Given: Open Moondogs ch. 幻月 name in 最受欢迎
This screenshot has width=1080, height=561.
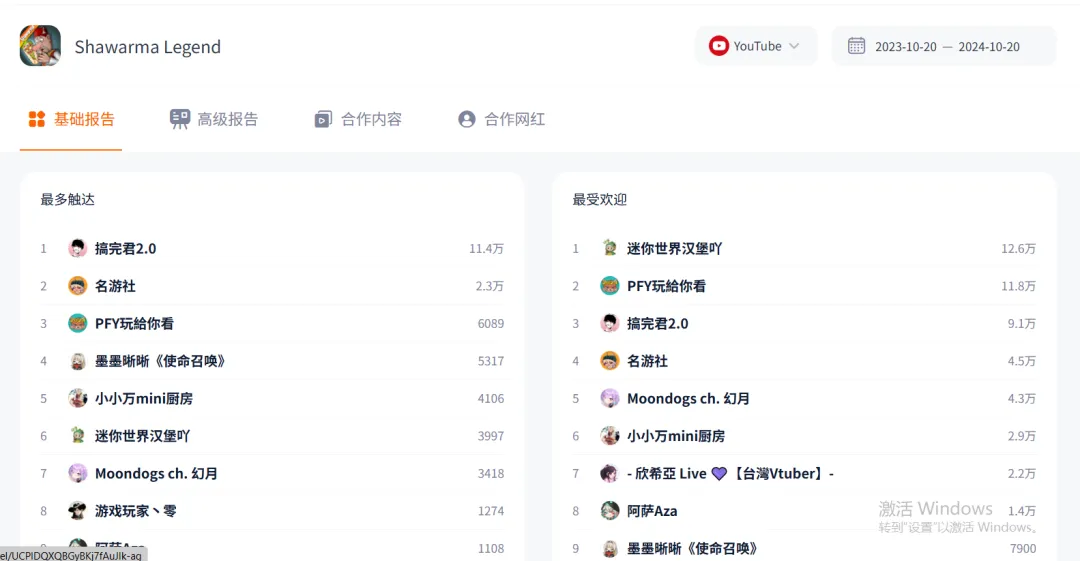Looking at the screenshot, I should 688,398.
